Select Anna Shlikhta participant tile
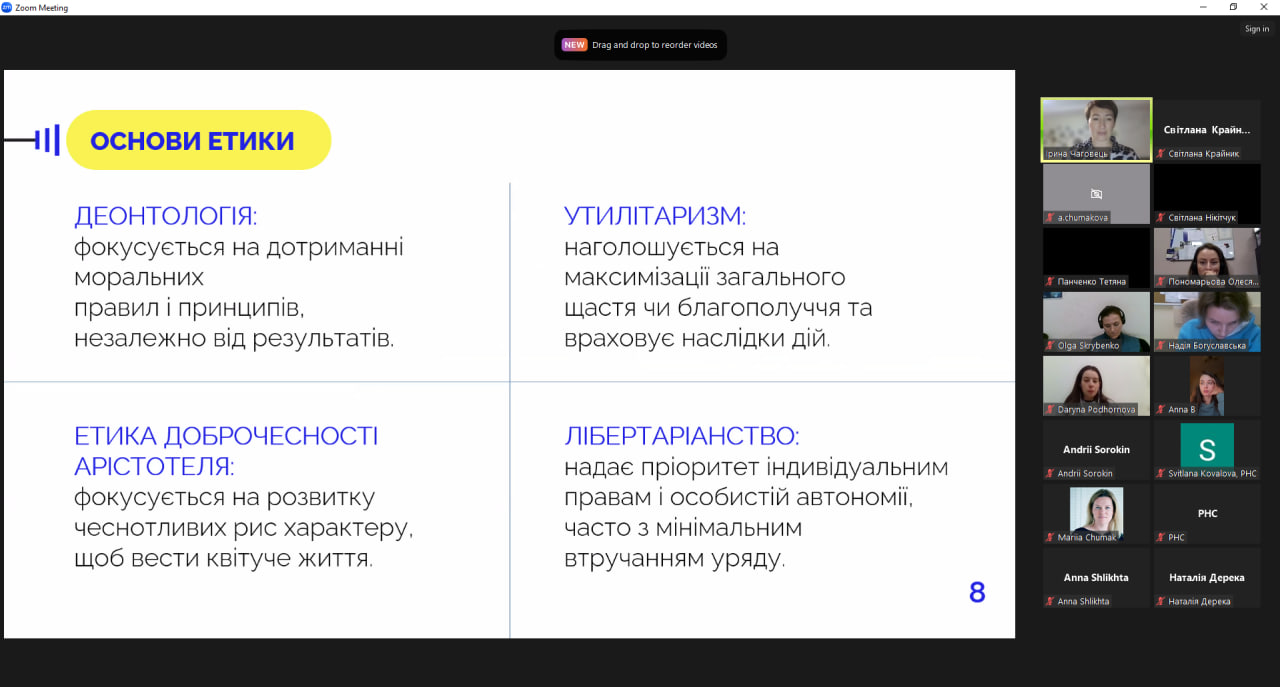The width and height of the screenshot is (1280, 687). click(1096, 577)
